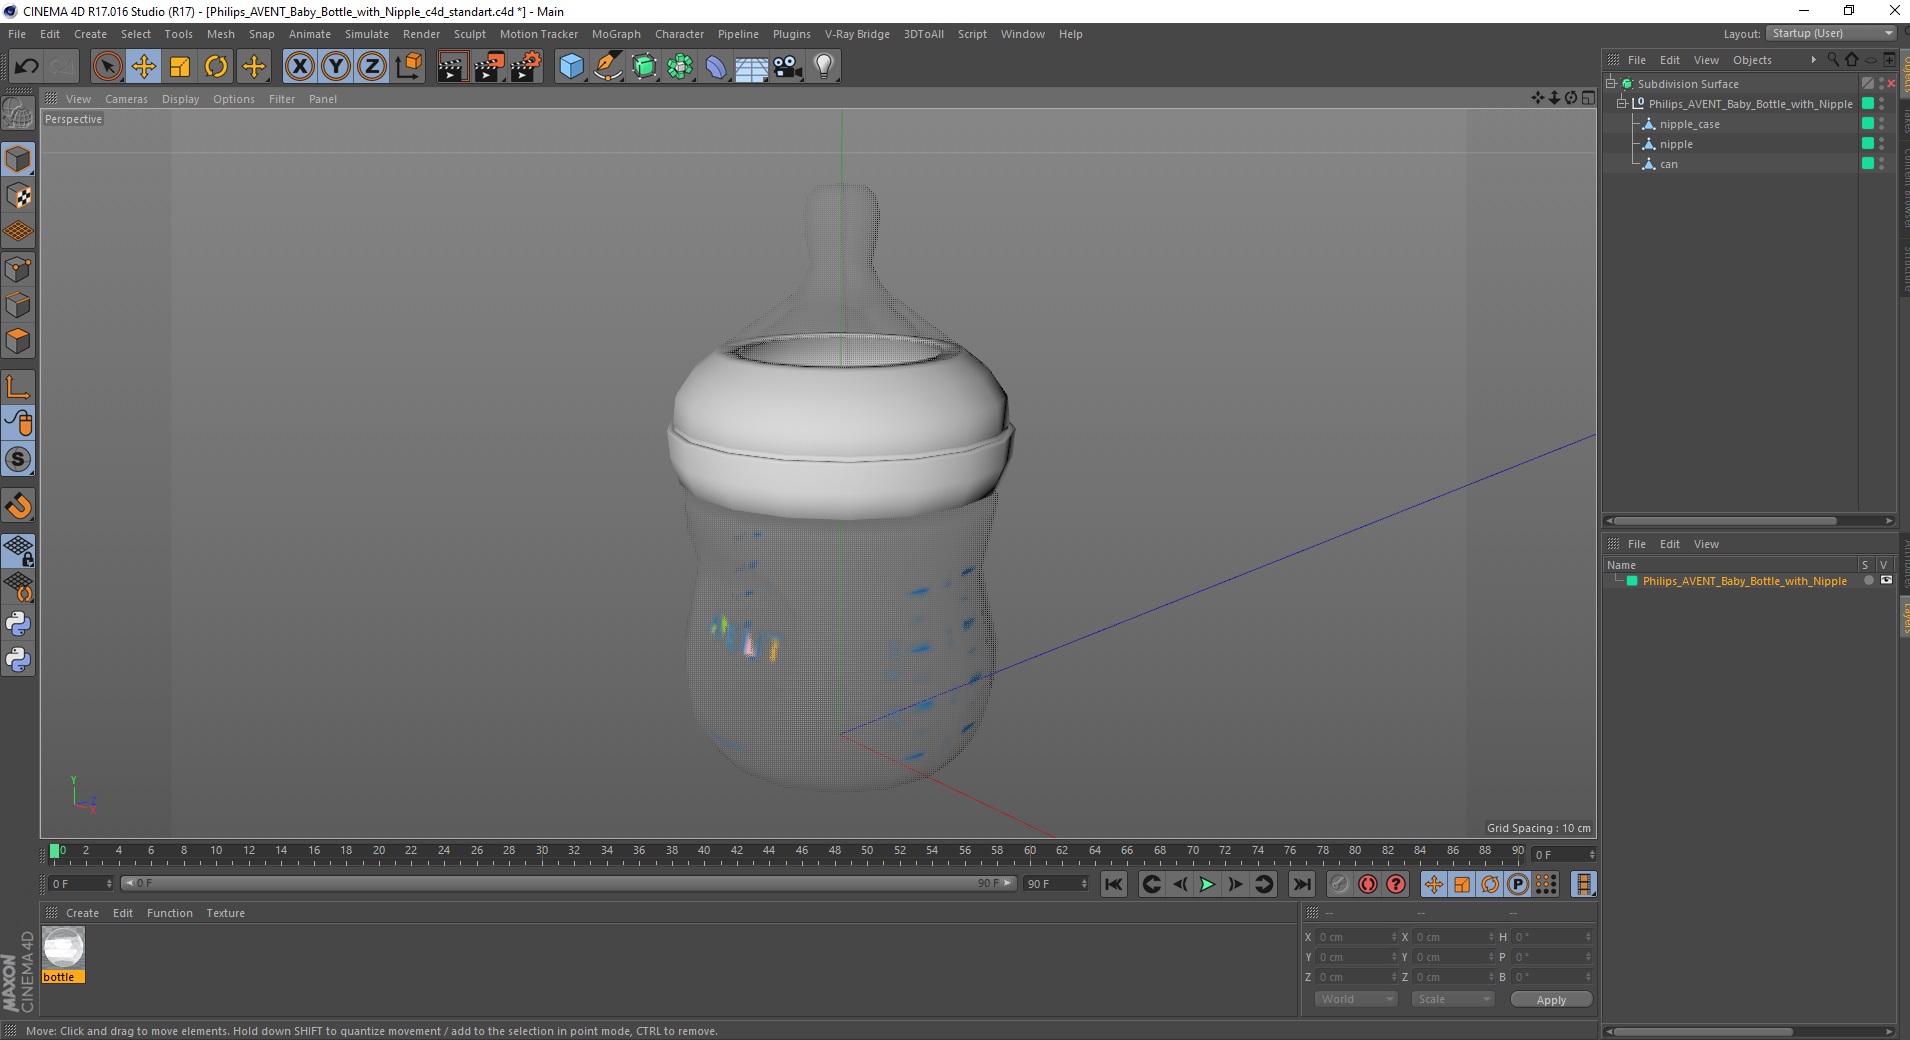This screenshot has width=1910, height=1040.
Task: Switch to Polygons mode
Action: click(x=18, y=341)
